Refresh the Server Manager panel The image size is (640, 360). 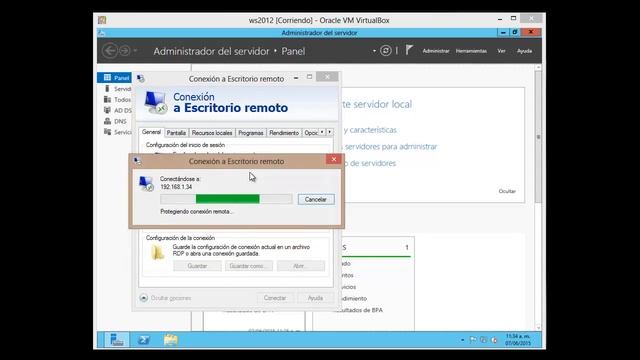click(385, 51)
